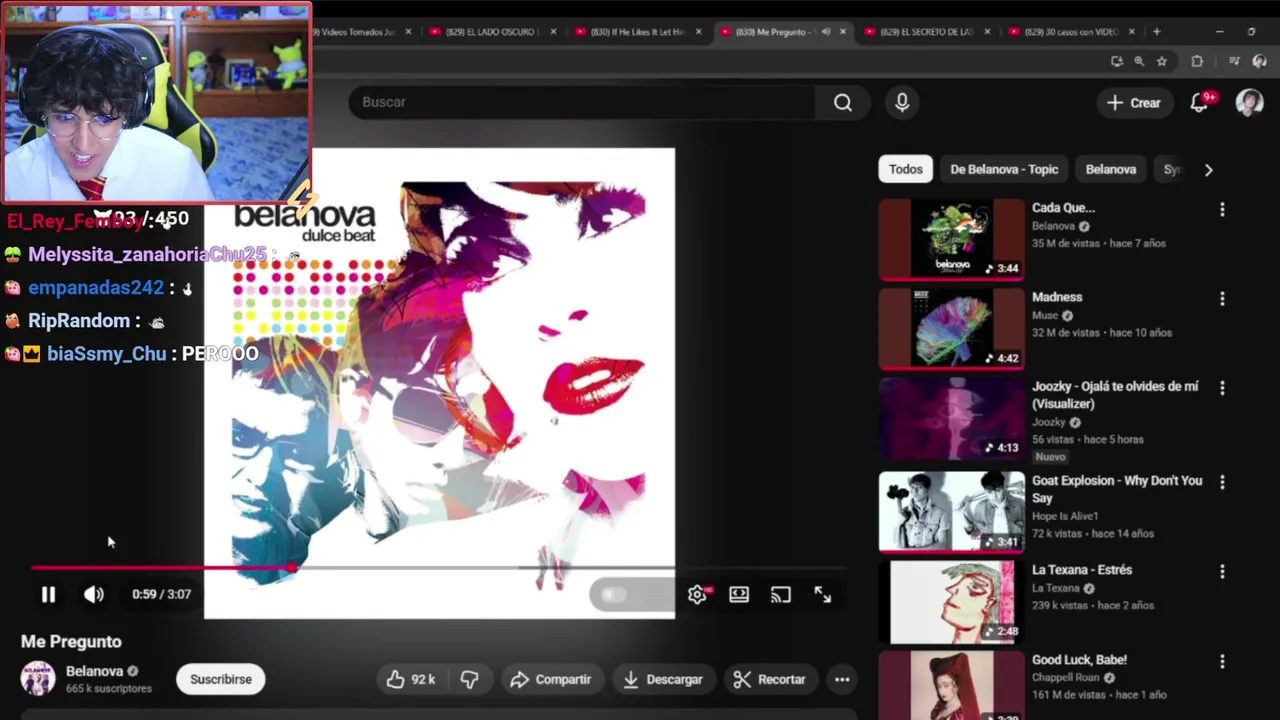Click the search magnifier button
The image size is (1280, 720).
point(843,102)
